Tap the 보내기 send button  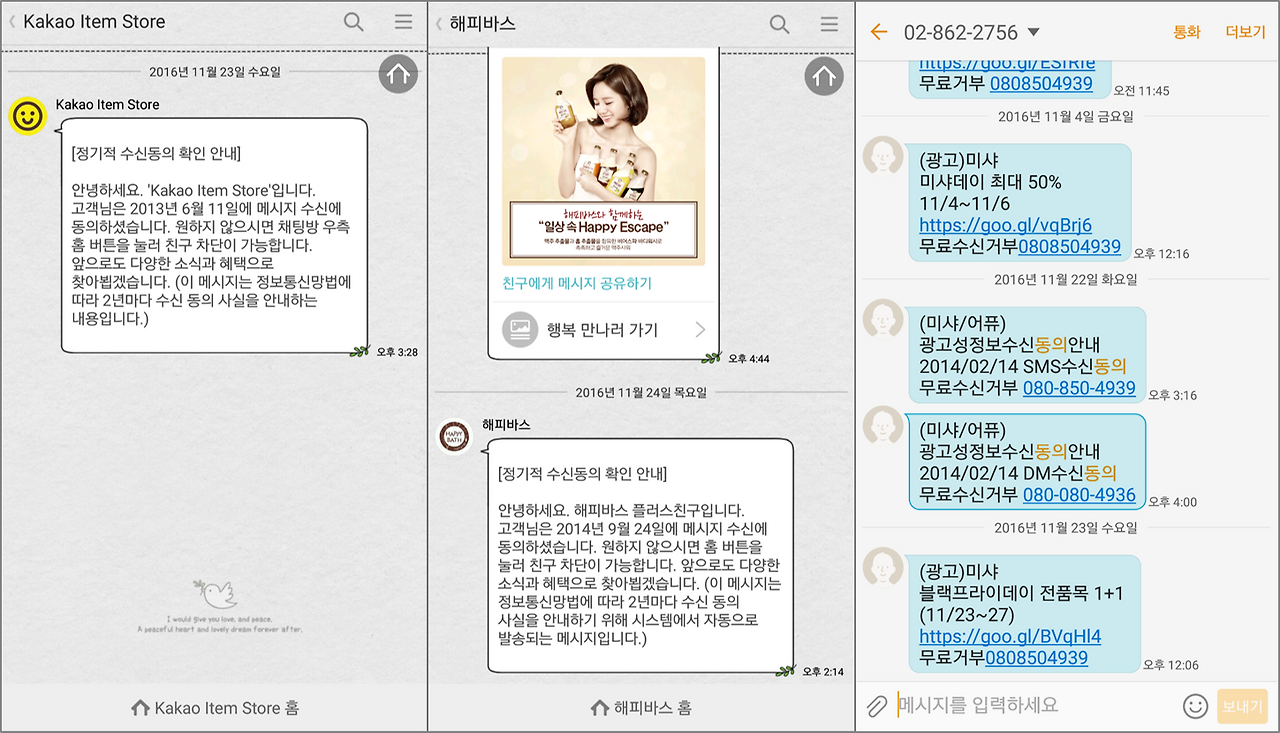point(1242,706)
